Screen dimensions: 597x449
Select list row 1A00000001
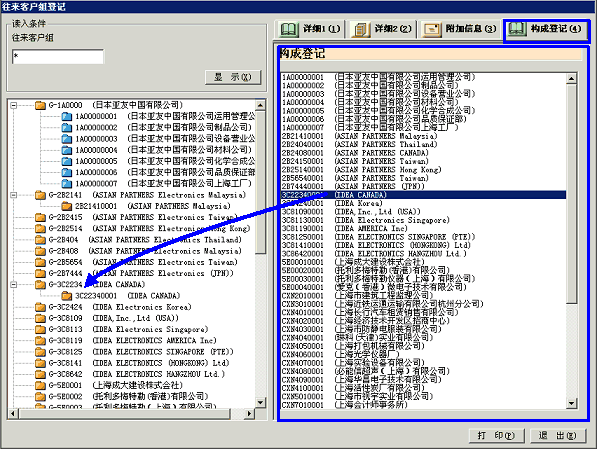click(x=423, y=77)
